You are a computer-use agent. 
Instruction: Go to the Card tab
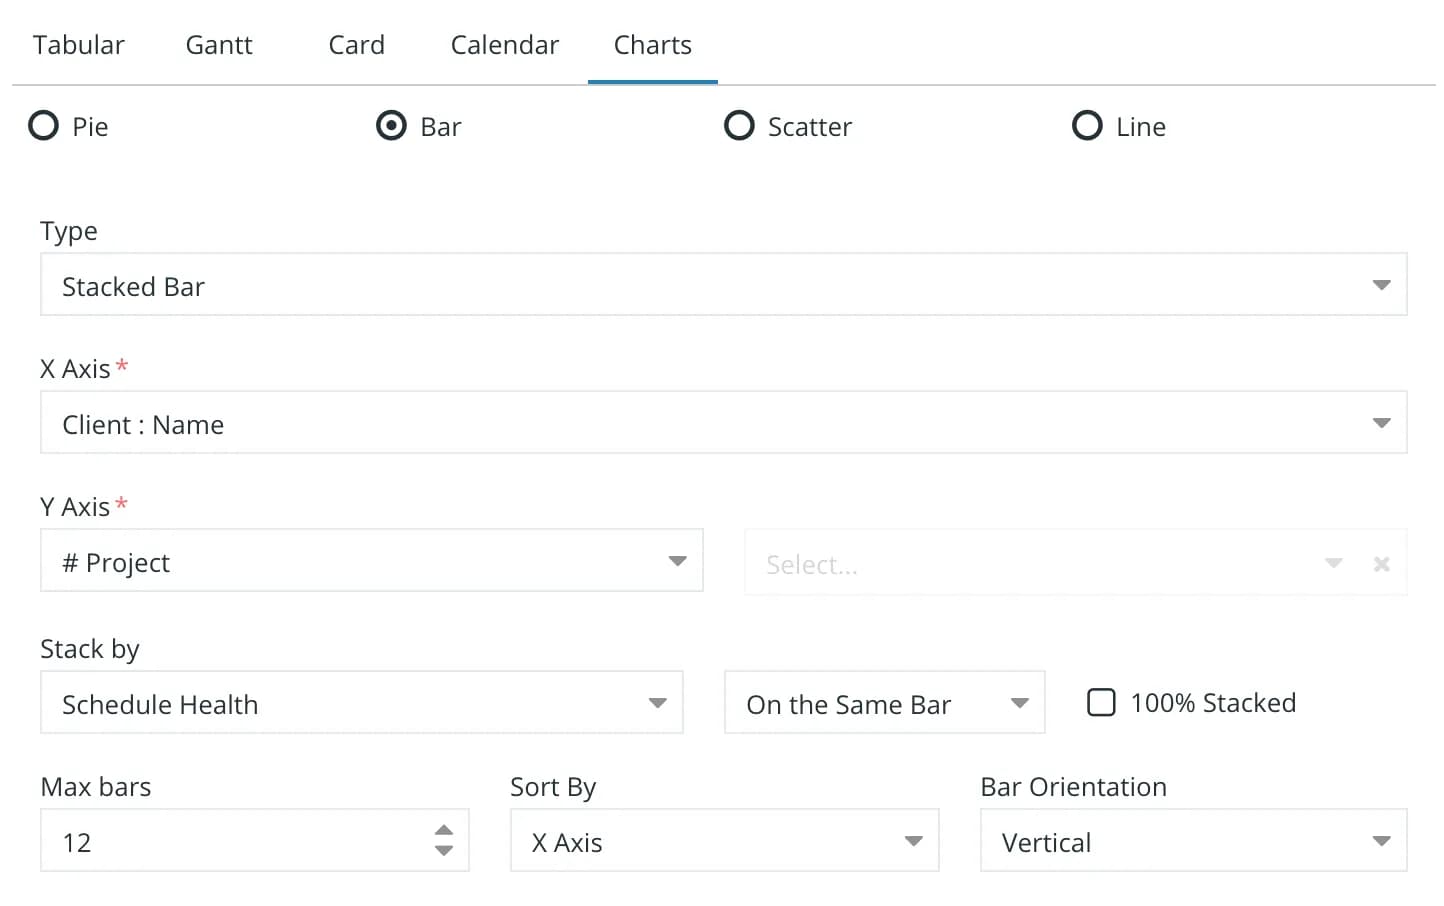(357, 45)
